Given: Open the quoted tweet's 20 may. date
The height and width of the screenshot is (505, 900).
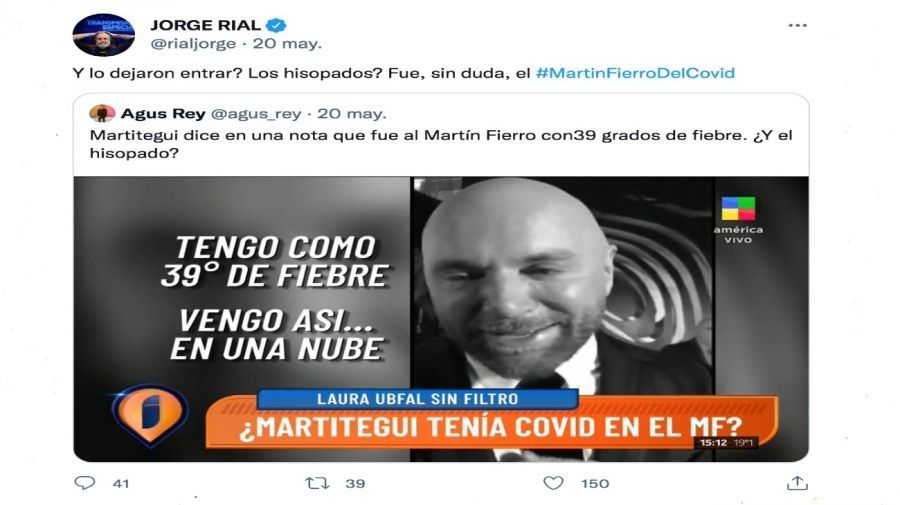Looking at the screenshot, I should pyautogui.click(x=352, y=114).
